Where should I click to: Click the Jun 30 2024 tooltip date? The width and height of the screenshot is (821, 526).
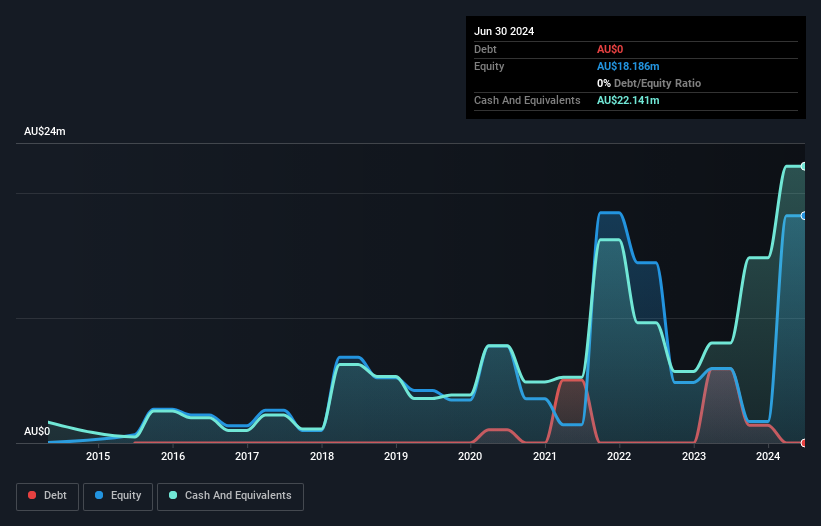[x=504, y=31]
